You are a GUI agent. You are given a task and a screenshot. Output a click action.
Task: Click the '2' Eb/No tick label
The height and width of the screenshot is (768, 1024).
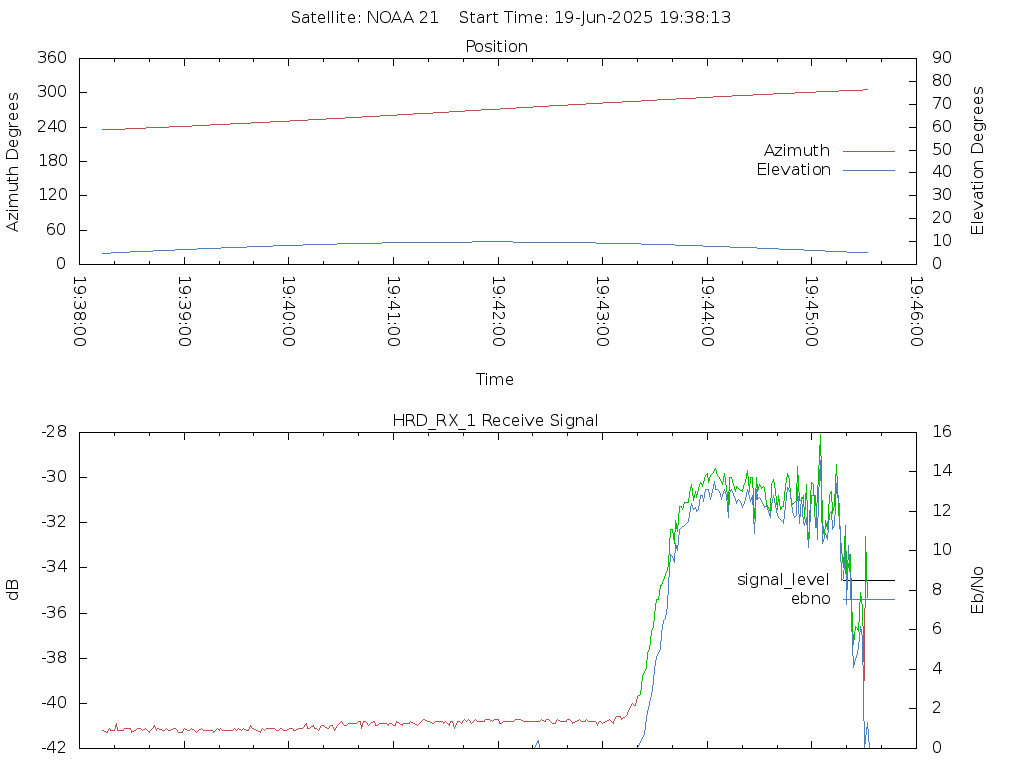[937, 709]
